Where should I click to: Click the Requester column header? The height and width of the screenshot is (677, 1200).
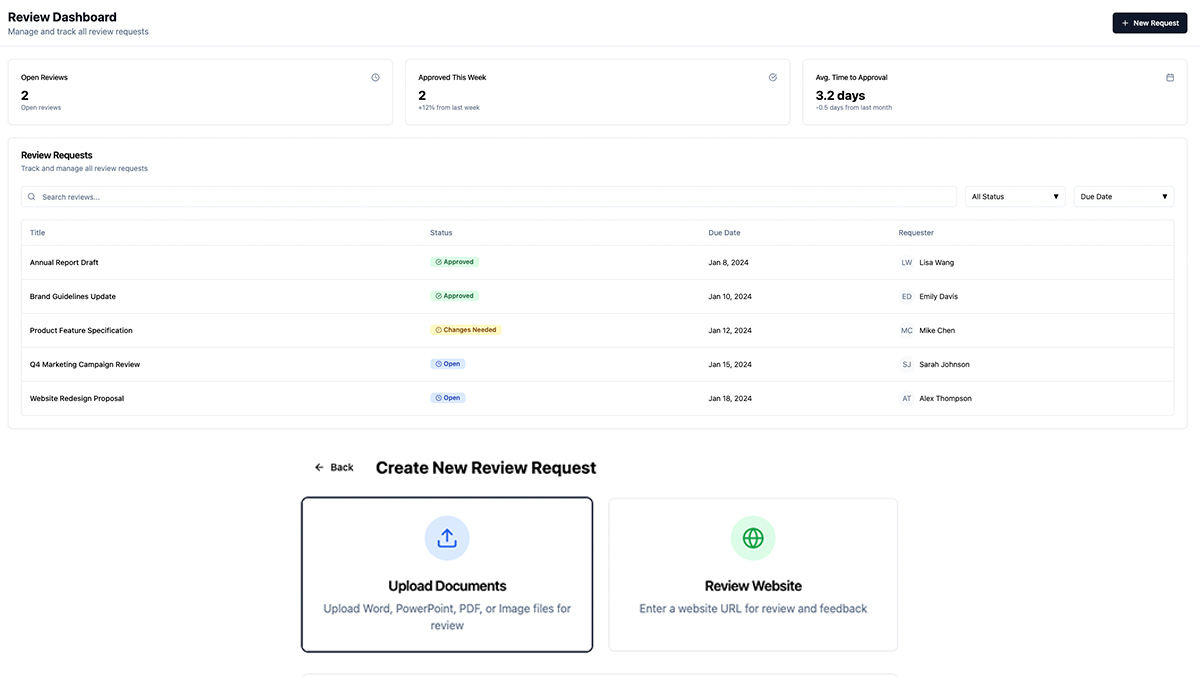(x=916, y=233)
